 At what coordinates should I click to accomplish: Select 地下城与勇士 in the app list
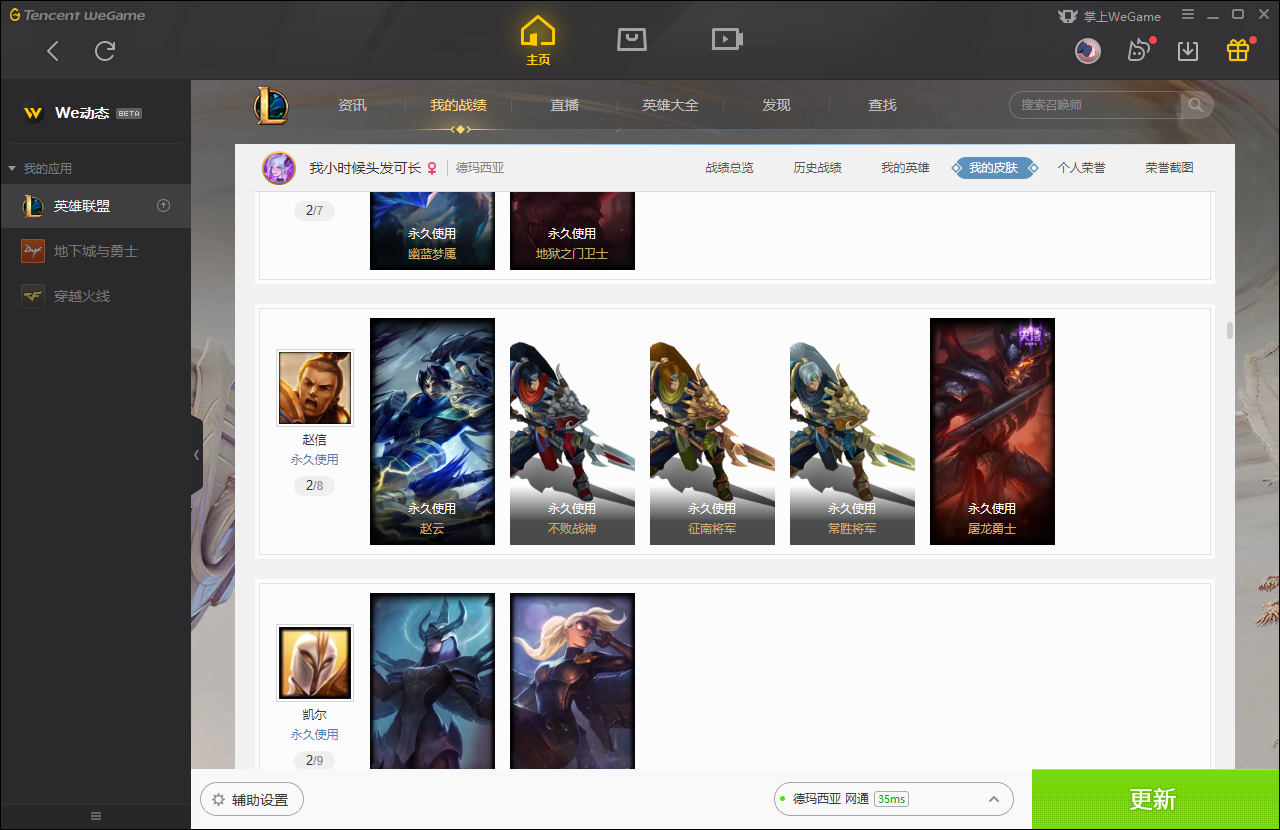click(95, 251)
